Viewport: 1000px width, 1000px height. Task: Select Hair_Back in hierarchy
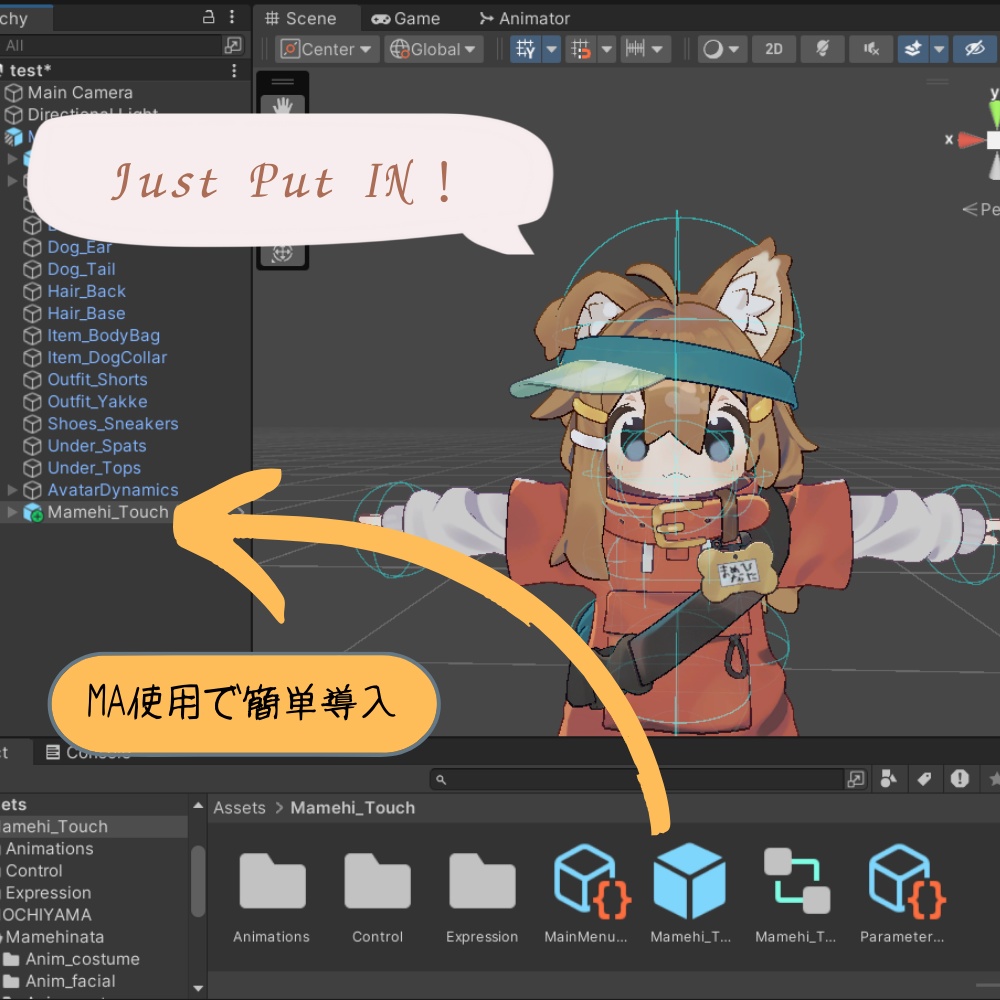[x=86, y=291]
